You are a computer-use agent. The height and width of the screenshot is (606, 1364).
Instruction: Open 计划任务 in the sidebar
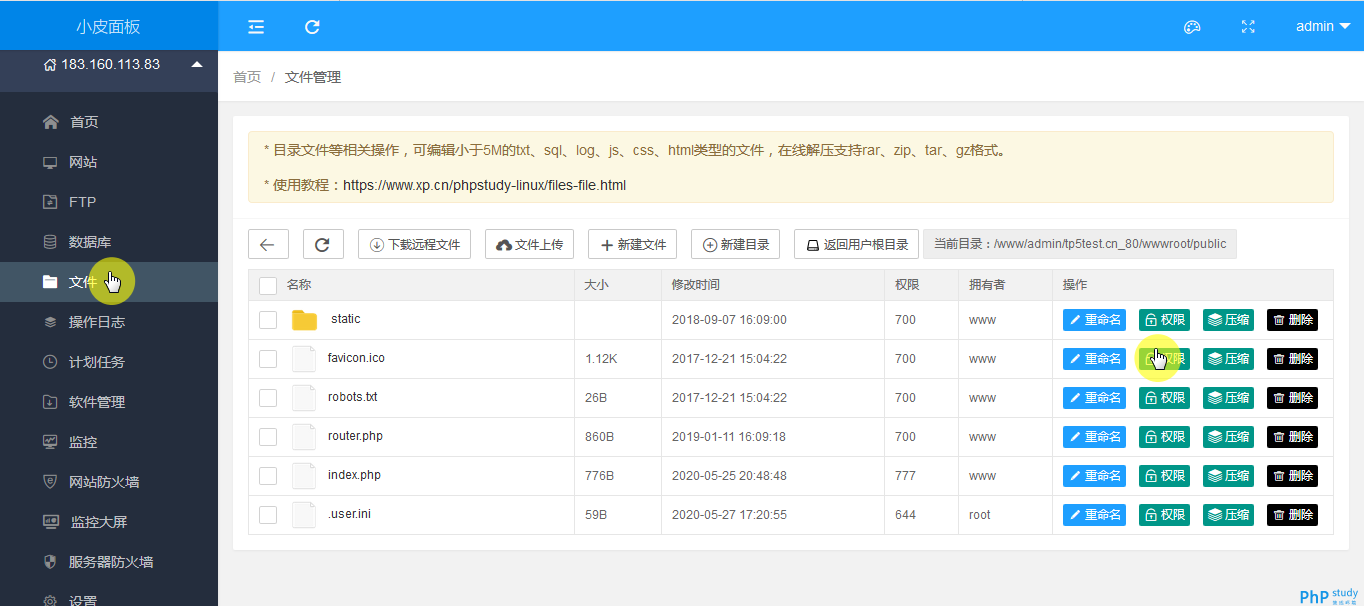click(x=109, y=362)
